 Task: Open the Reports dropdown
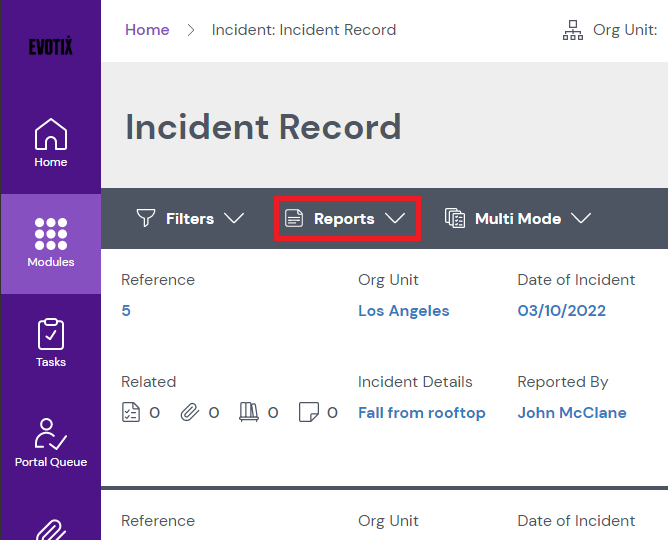pos(345,218)
